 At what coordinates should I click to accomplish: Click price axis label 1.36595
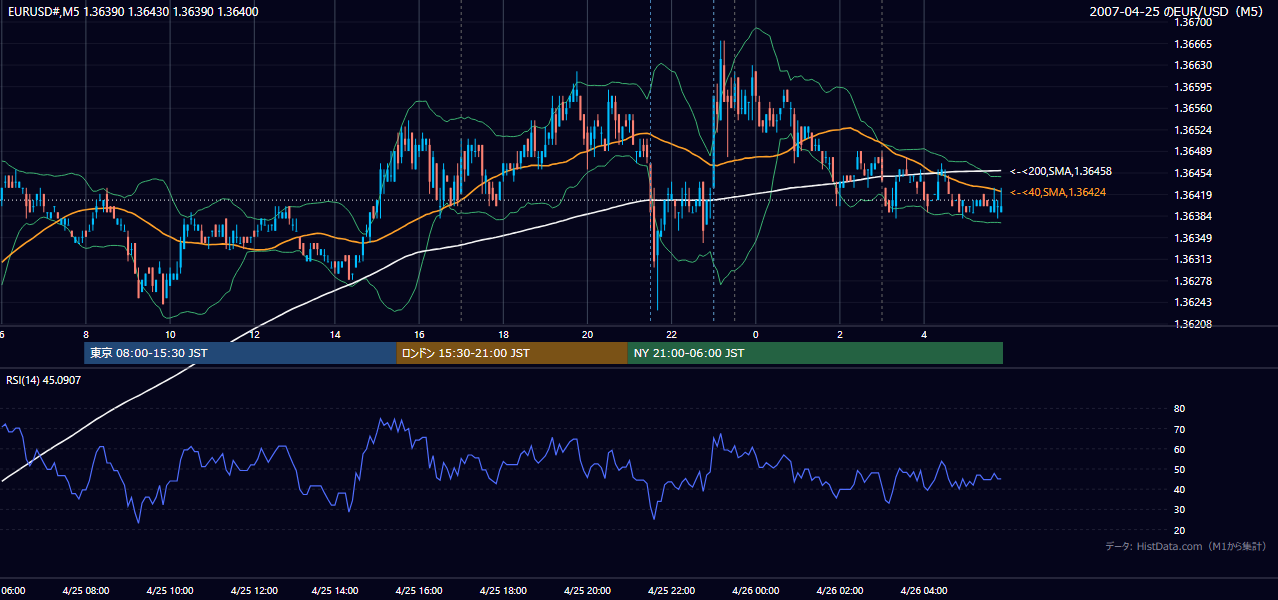coord(1193,87)
